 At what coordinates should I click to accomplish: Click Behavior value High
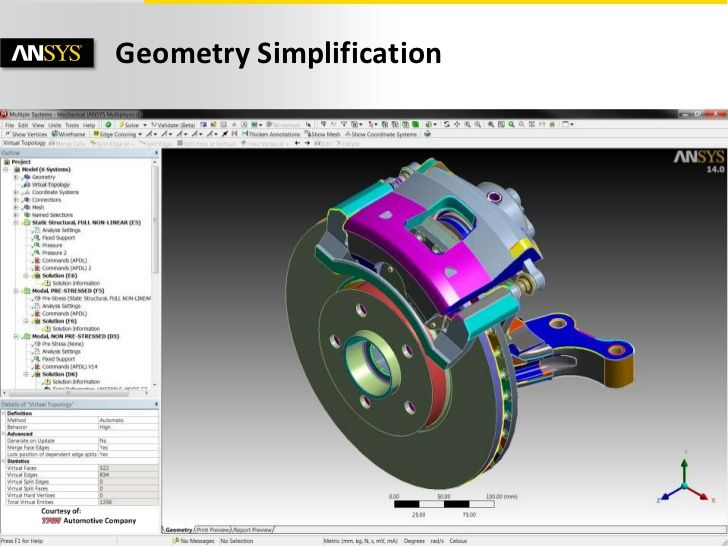128,427
